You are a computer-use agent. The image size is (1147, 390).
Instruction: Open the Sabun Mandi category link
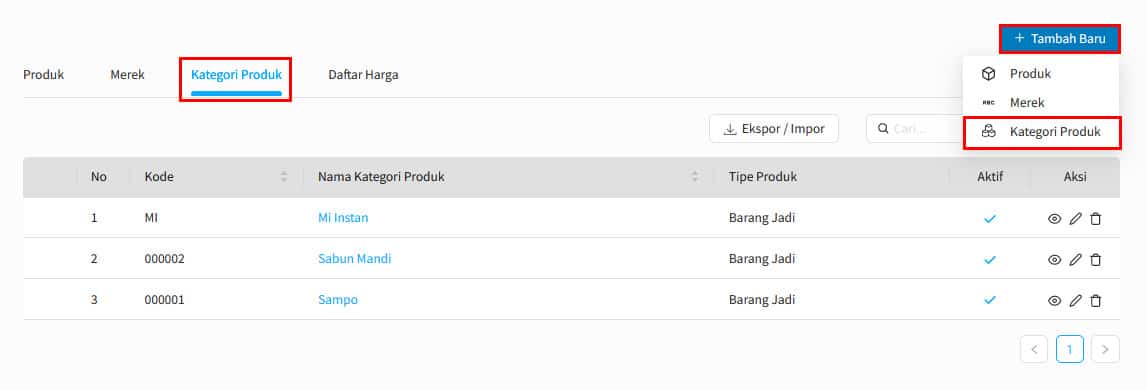[355, 259]
